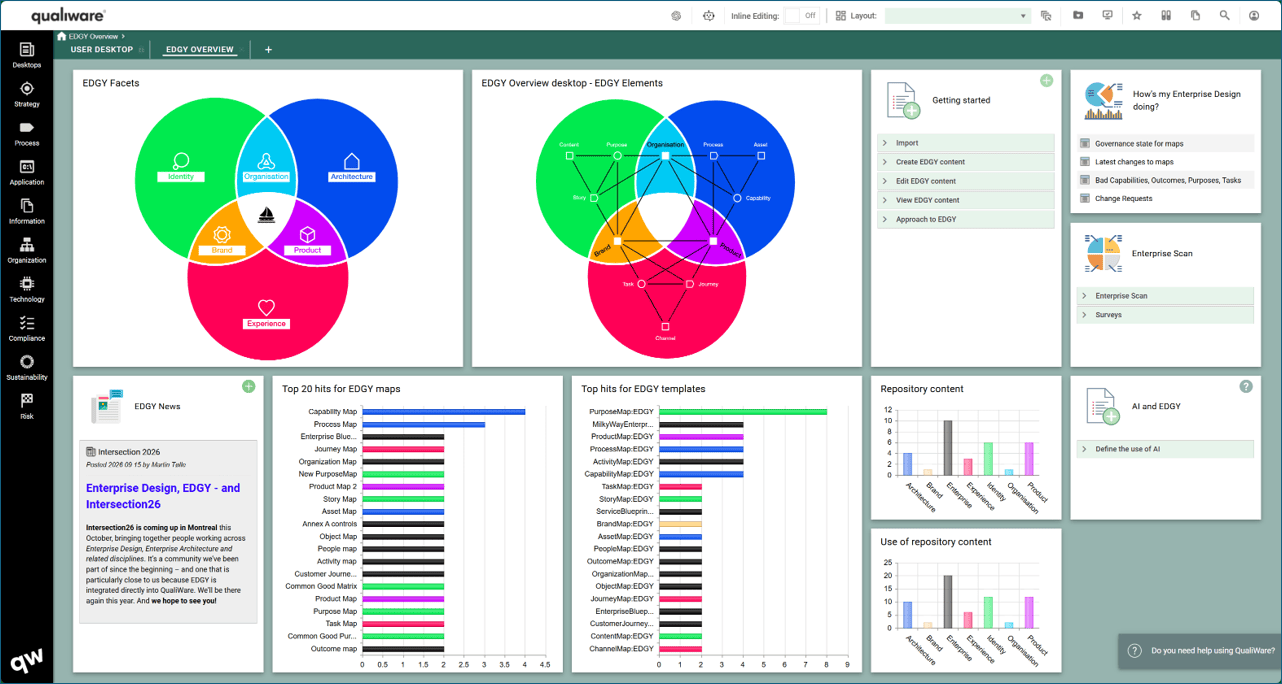Open Governance state for maps link
The width and height of the screenshot is (1282, 684).
pos(1139,144)
